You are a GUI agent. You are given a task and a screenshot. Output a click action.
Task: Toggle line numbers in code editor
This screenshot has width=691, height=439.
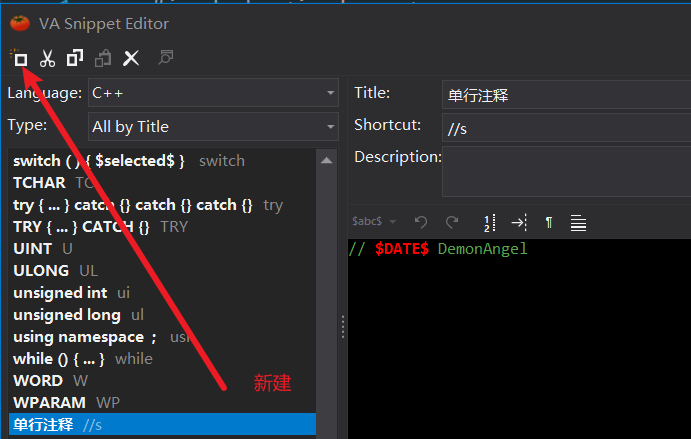click(x=490, y=223)
